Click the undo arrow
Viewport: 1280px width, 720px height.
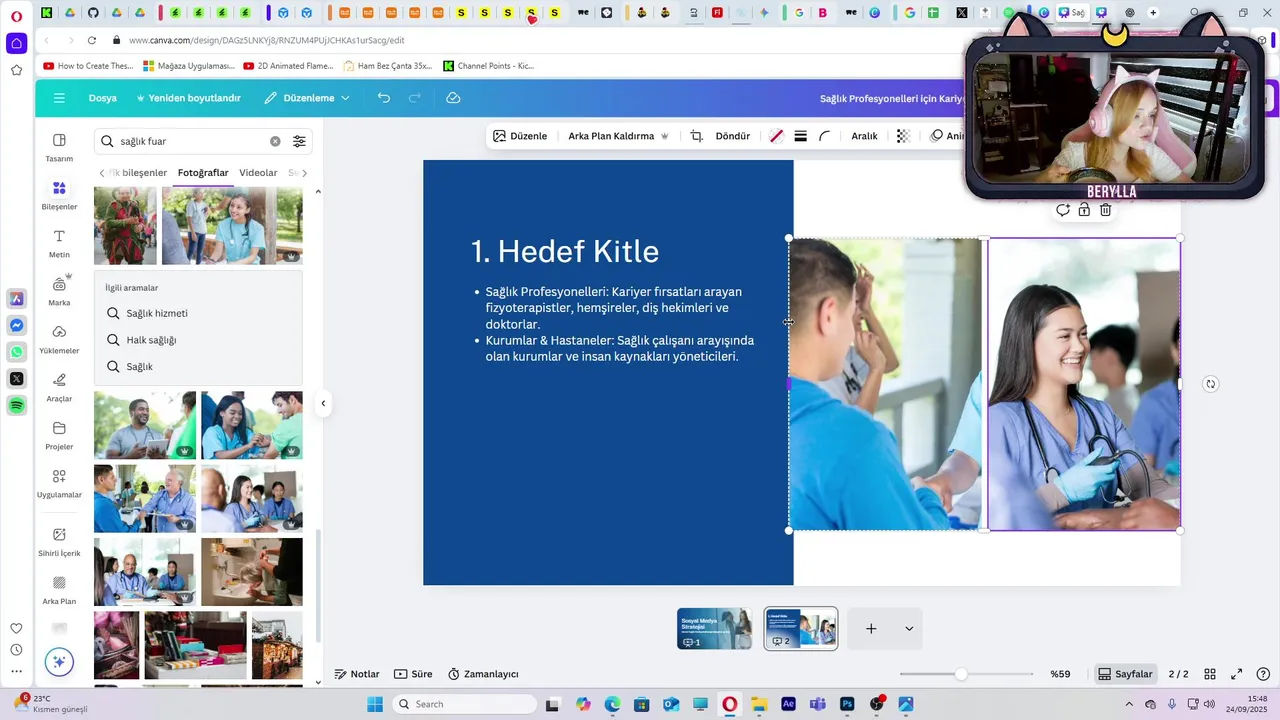[x=384, y=98]
